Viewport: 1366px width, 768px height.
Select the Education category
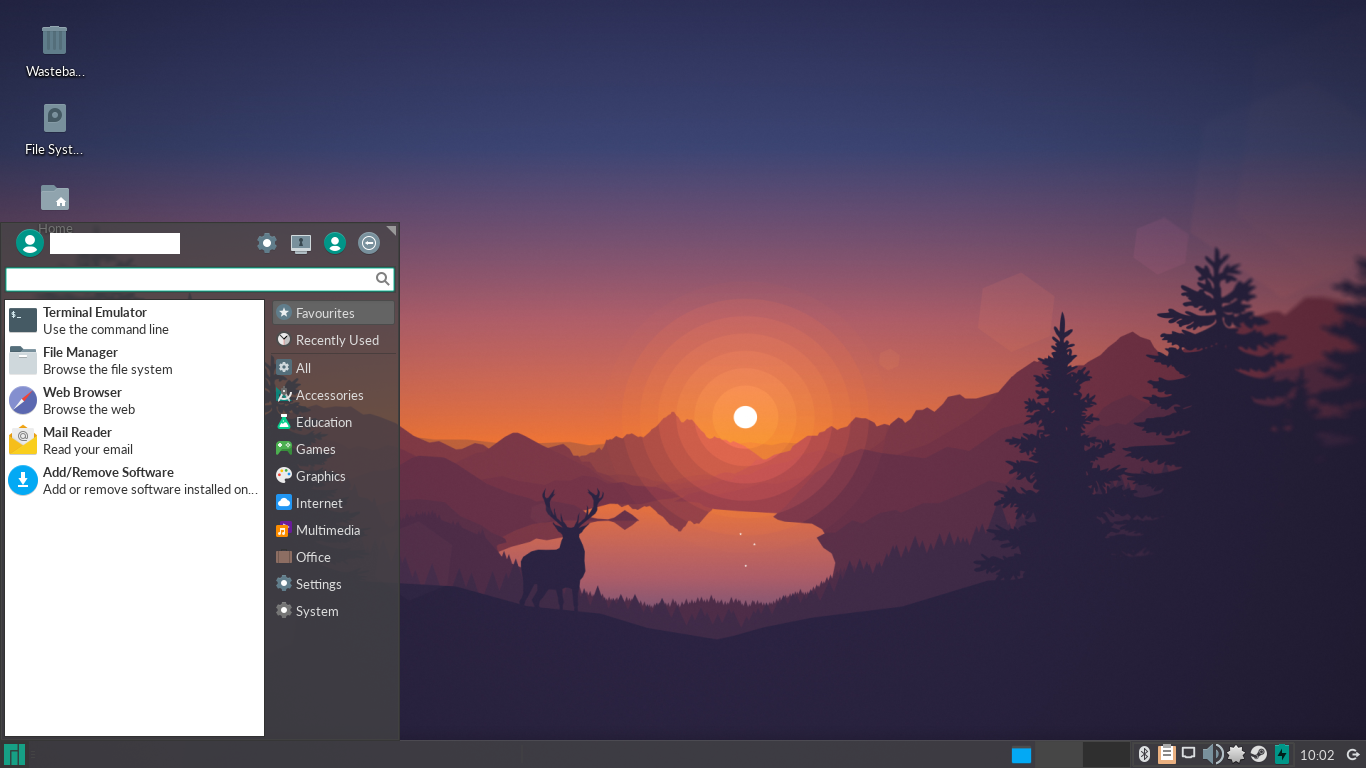pyautogui.click(x=334, y=422)
